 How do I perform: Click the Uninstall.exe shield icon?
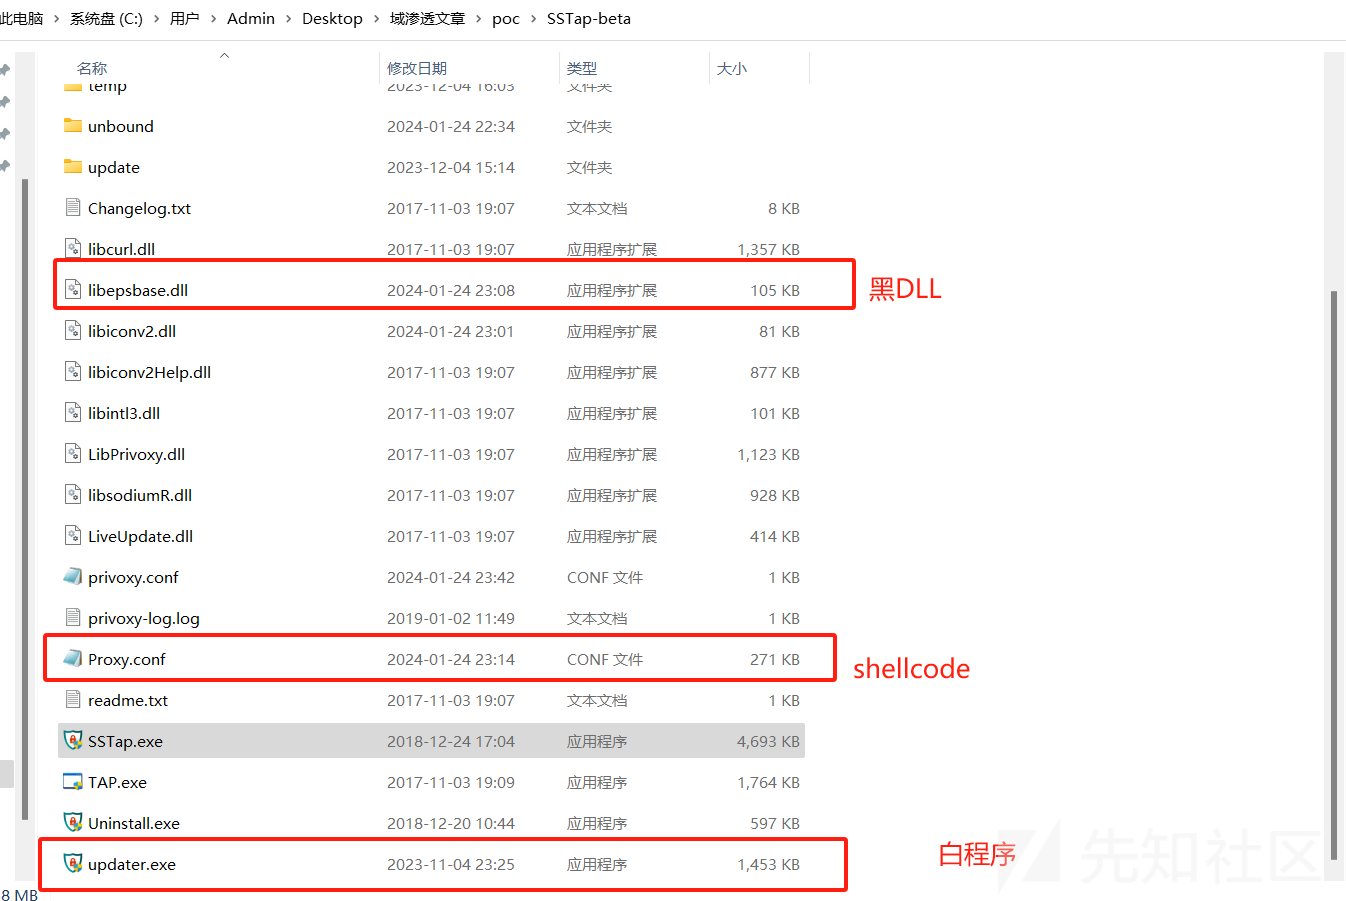[72, 823]
